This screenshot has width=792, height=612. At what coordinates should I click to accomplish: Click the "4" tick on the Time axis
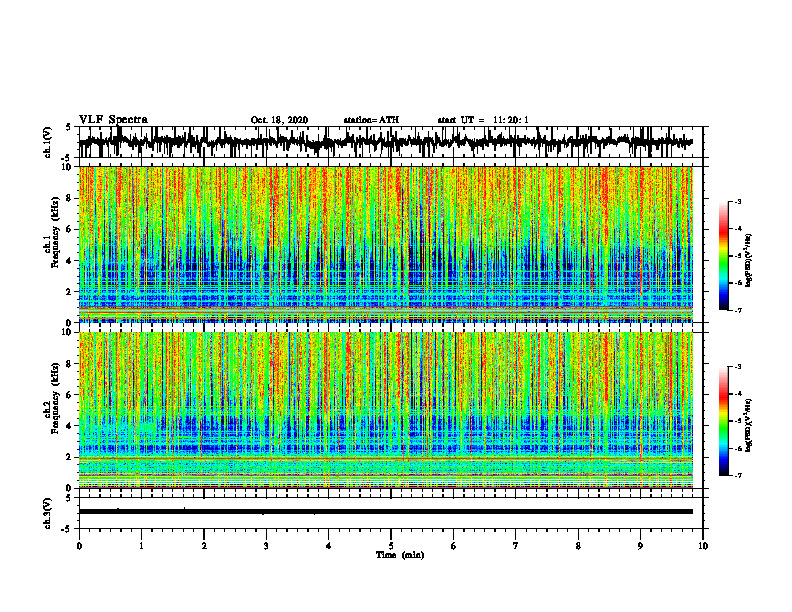[328, 546]
